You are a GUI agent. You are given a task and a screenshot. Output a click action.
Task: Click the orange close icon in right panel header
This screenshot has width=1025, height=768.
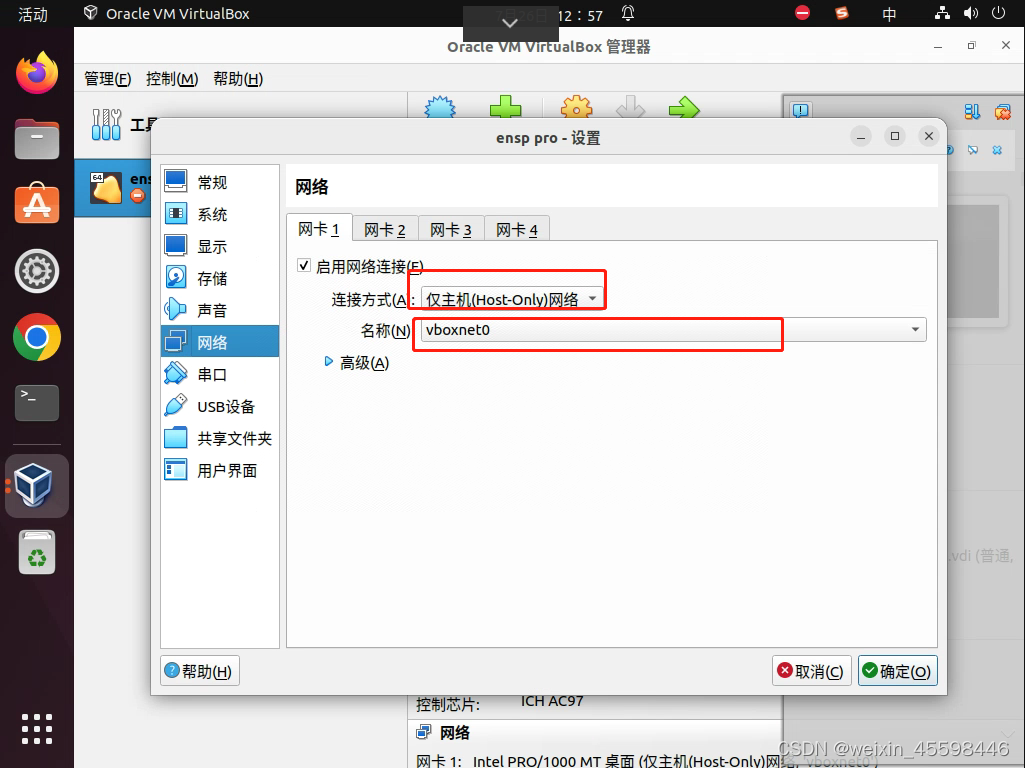coord(1002,112)
